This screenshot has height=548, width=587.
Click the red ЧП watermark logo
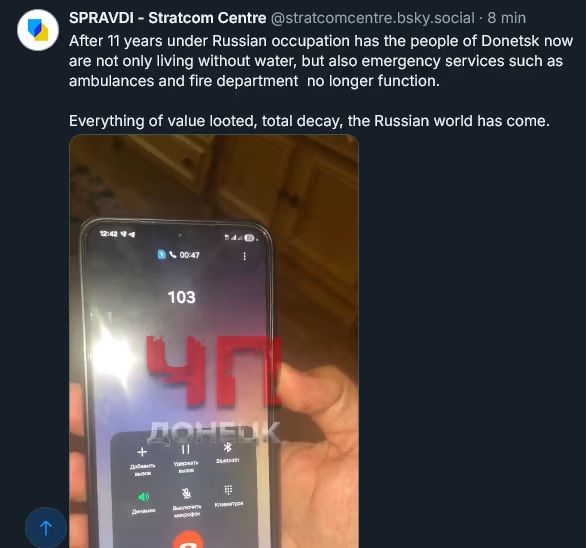point(213,371)
